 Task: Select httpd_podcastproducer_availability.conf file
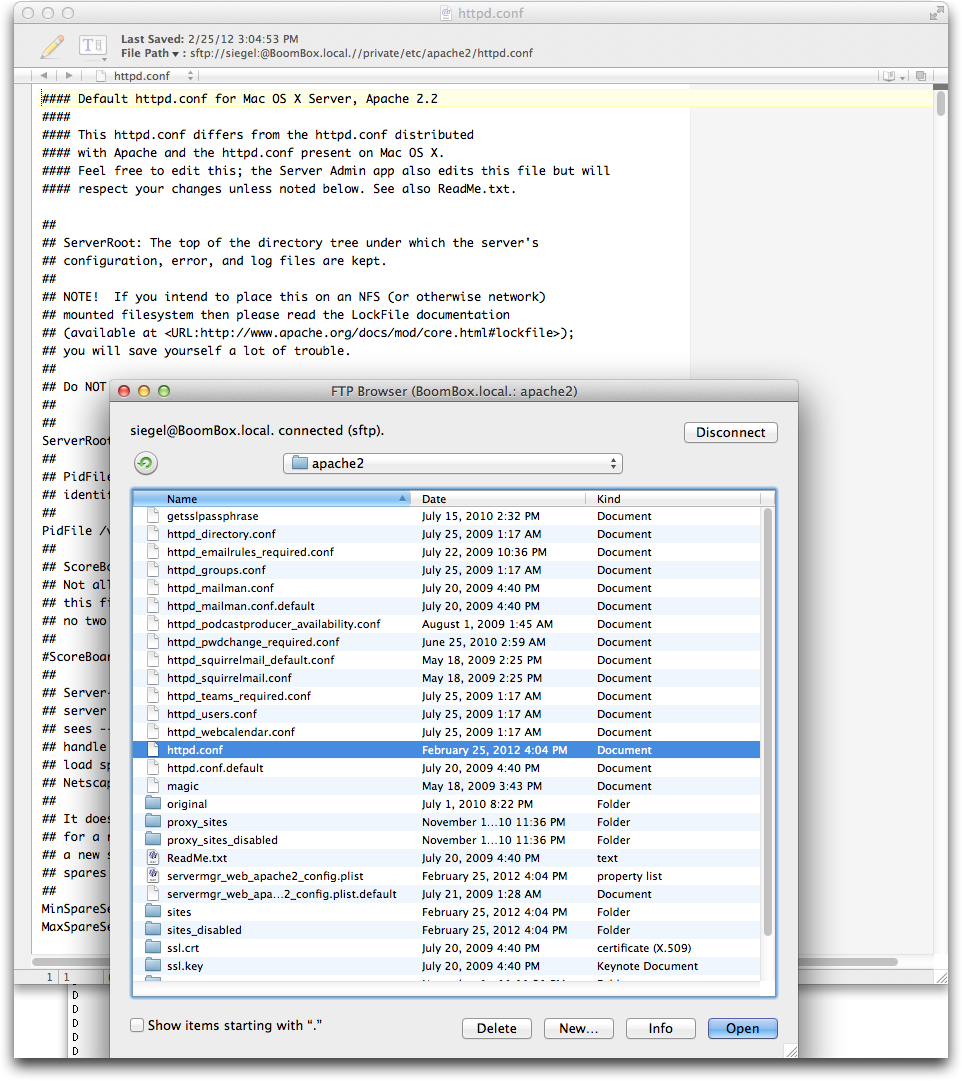[446, 623]
